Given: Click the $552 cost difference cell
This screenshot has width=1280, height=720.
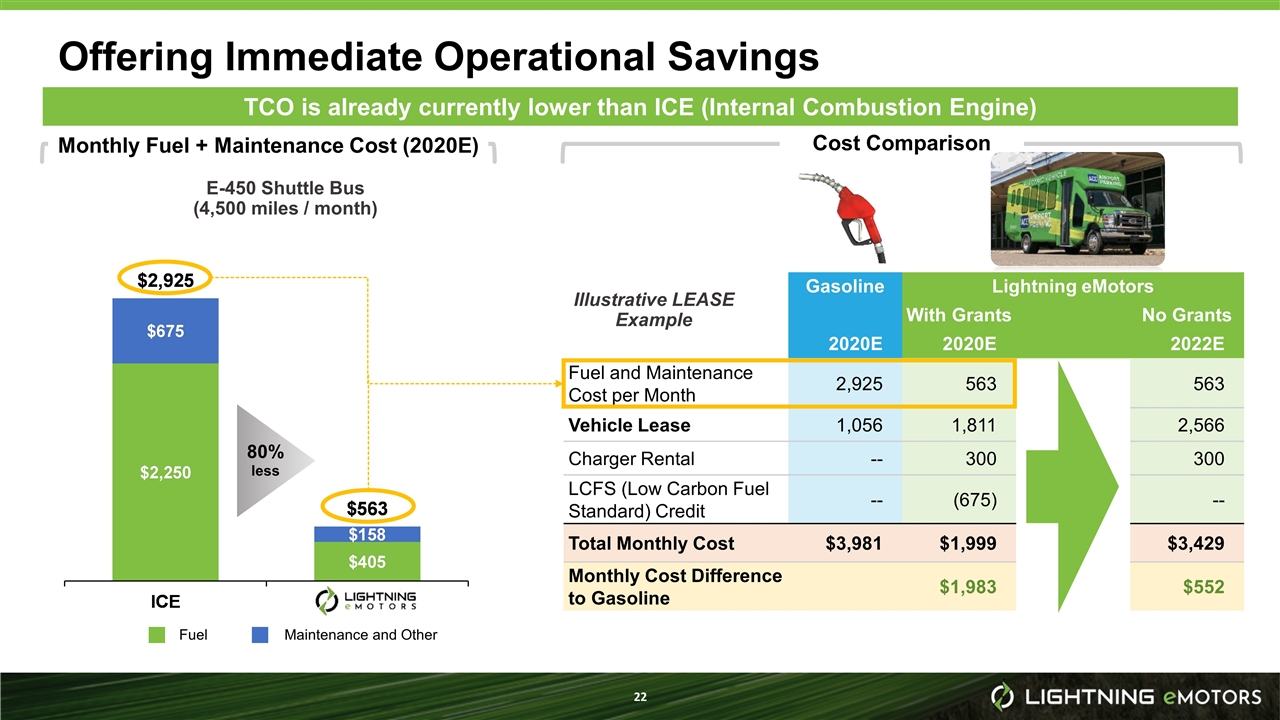Looking at the screenshot, I should coord(1203,587).
